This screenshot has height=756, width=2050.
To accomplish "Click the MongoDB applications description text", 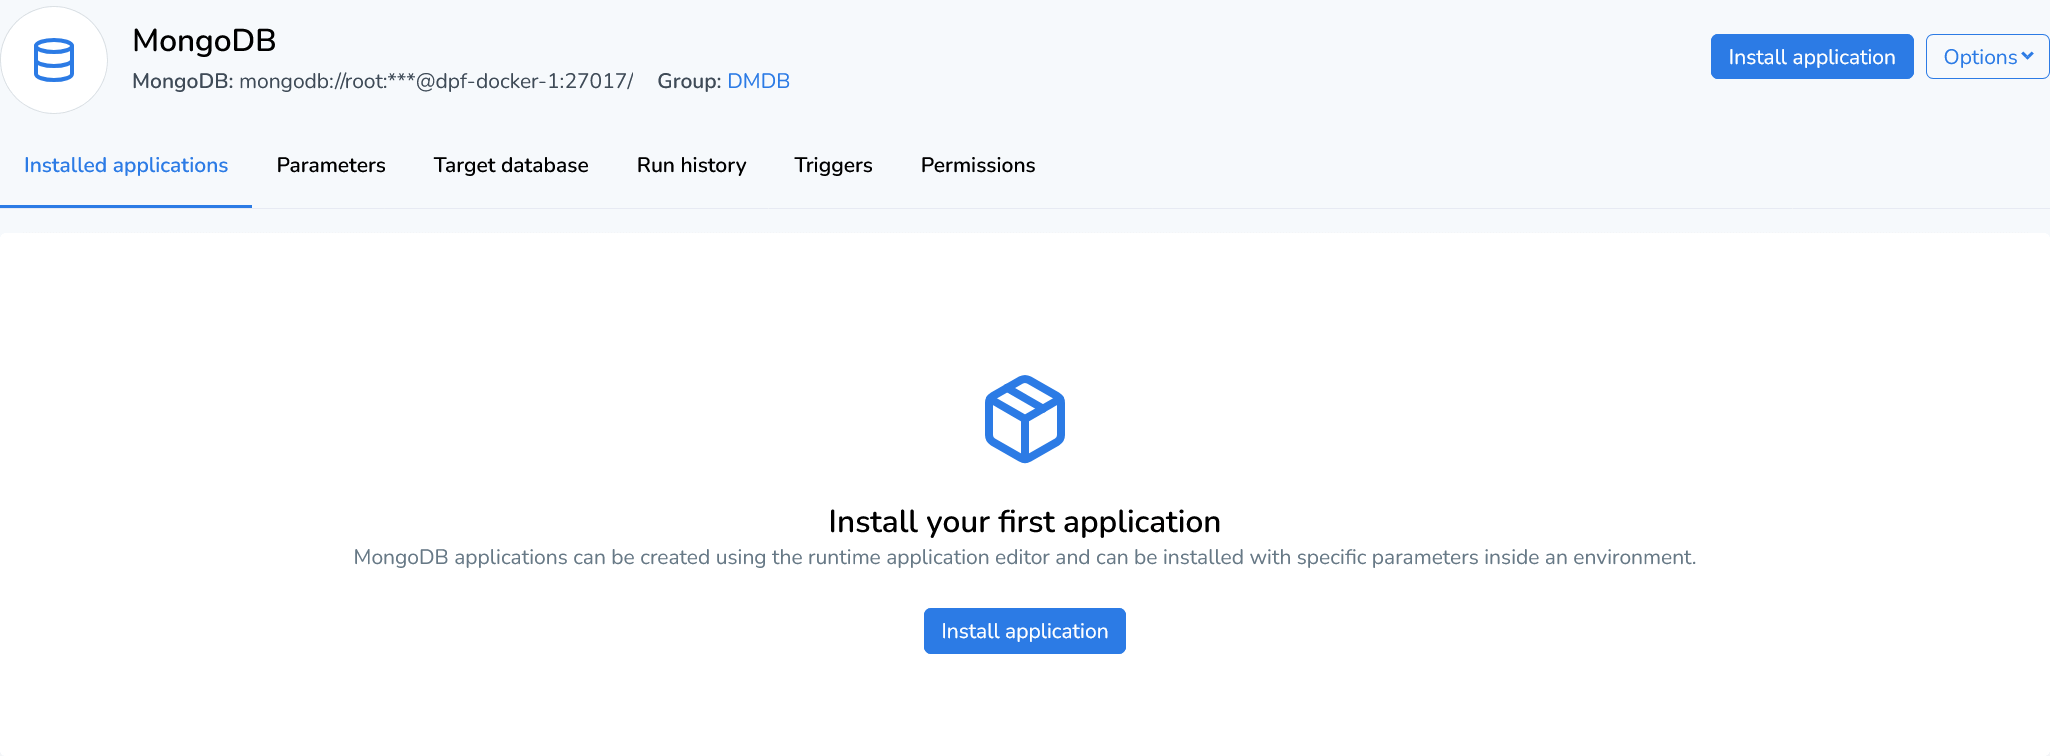I will click(x=1024, y=557).
